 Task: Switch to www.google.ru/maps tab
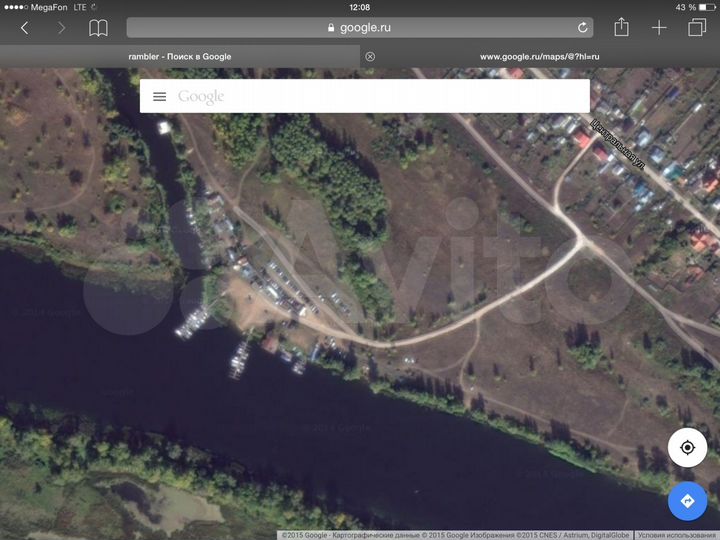tap(540, 56)
